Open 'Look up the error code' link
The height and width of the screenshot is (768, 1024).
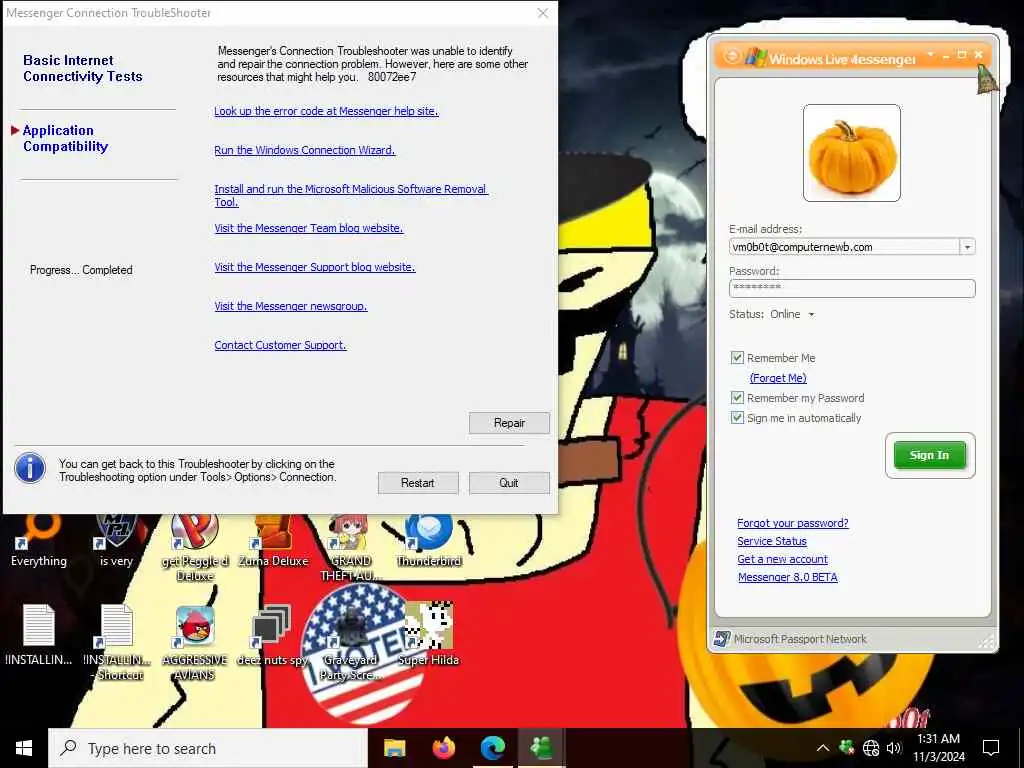coord(326,111)
